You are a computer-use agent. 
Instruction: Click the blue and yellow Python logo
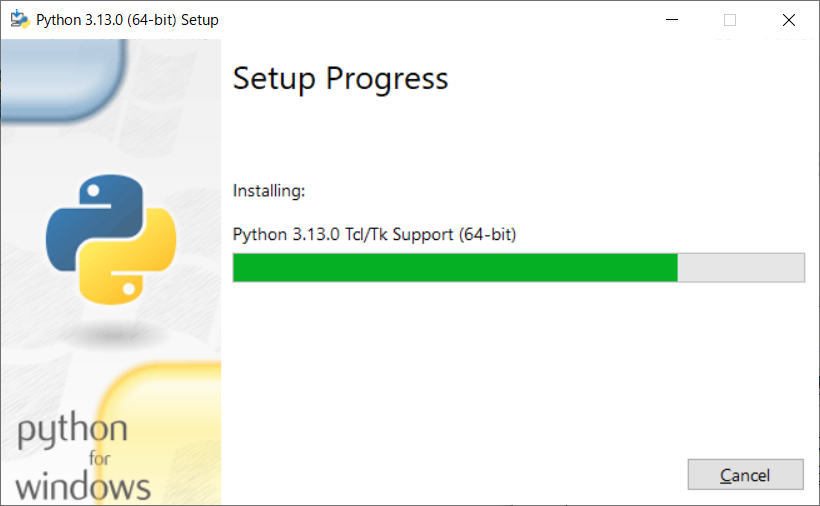coord(111,239)
